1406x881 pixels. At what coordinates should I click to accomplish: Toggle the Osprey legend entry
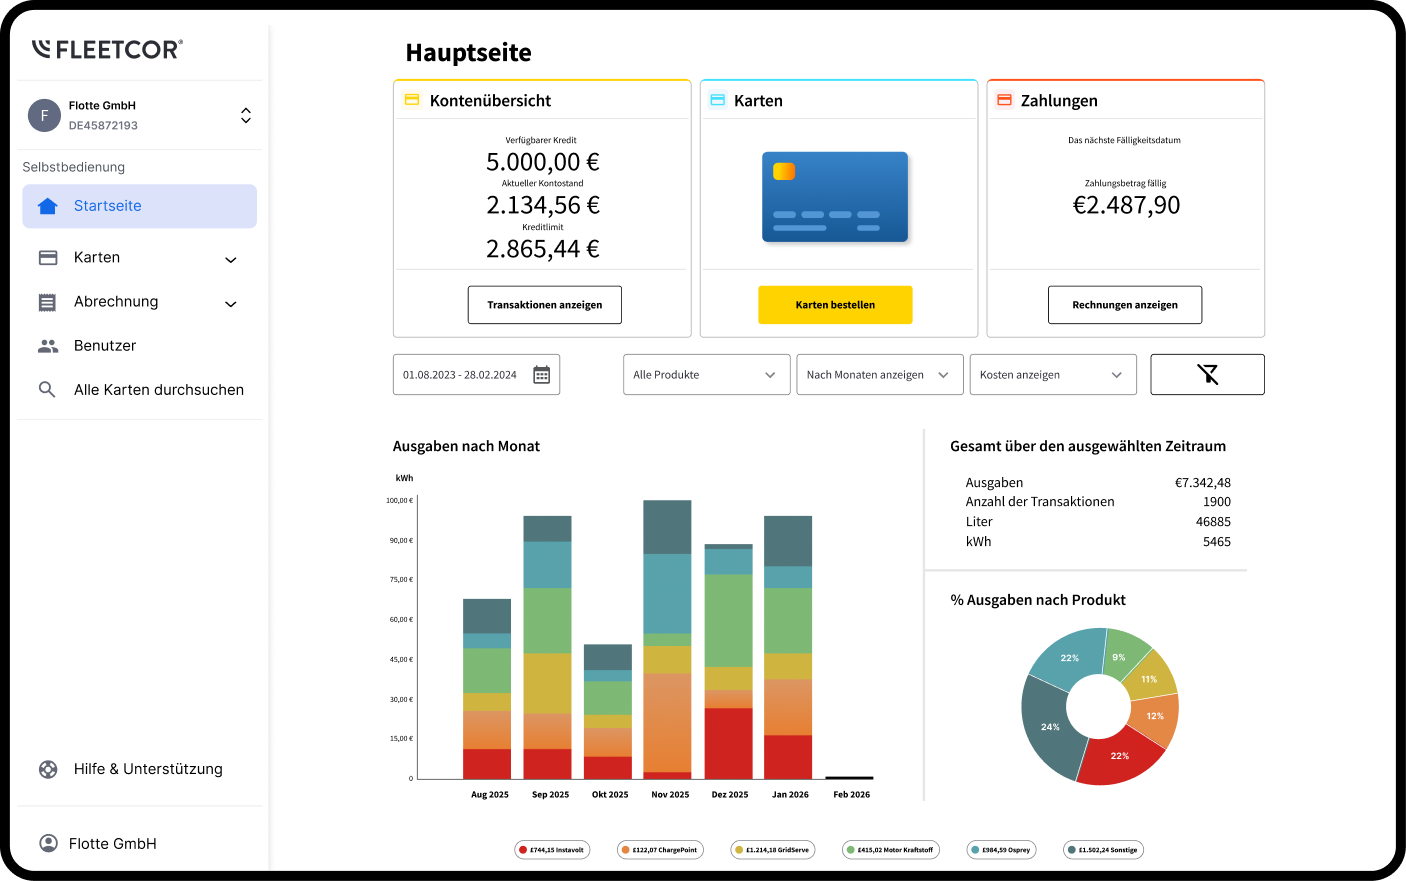point(1001,849)
